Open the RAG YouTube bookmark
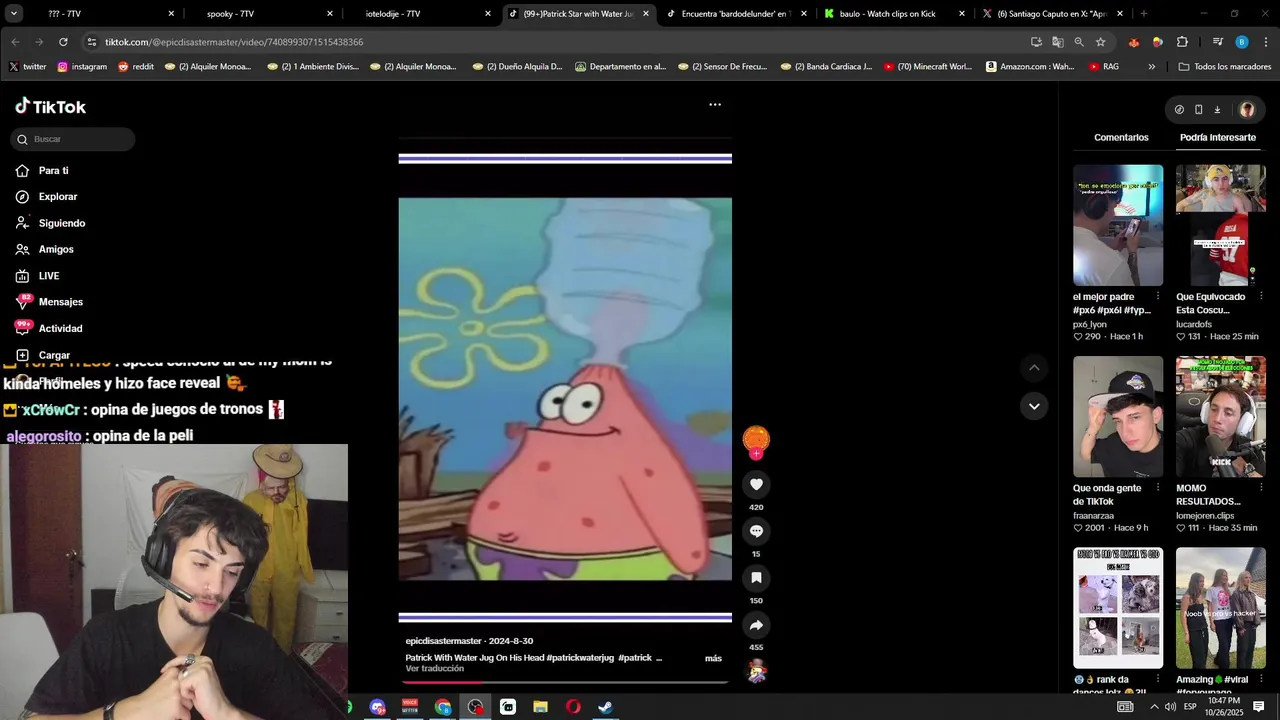The image size is (1280, 720). pos(1104,67)
